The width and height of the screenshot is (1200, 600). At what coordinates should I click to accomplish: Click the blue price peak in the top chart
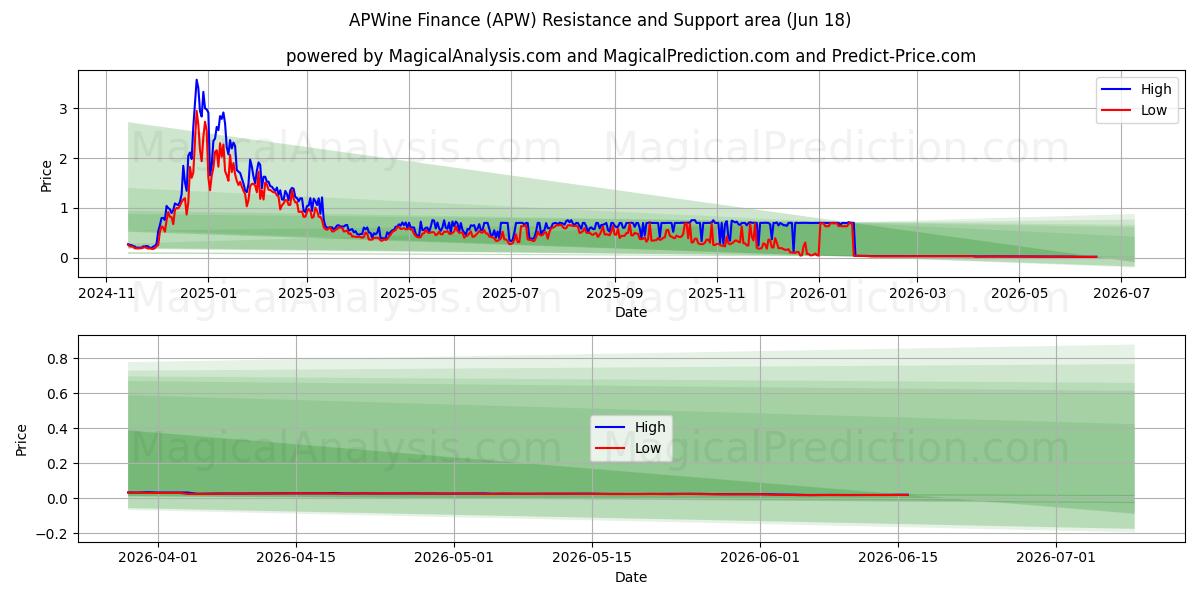(x=196, y=80)
